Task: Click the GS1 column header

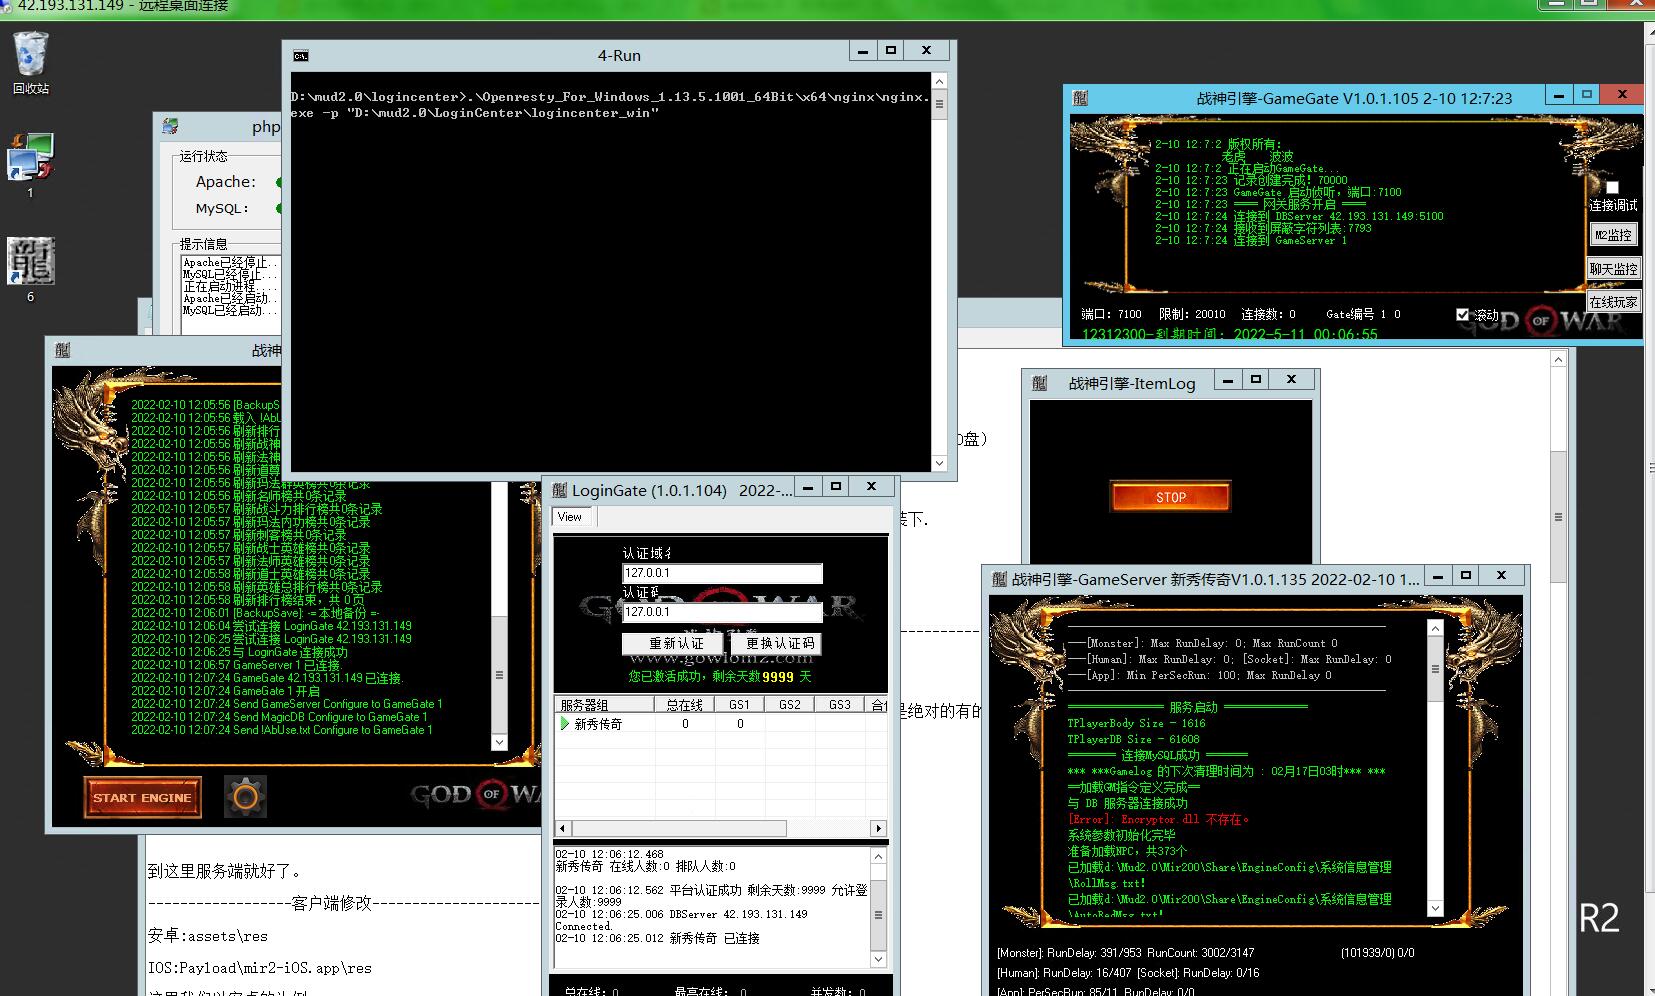Action: 739,705
